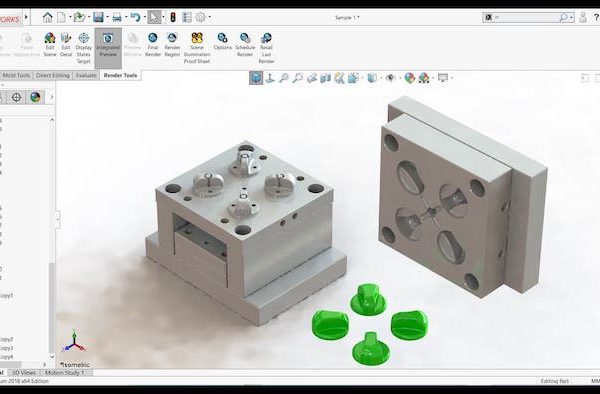Open File Properties list icon
Viewport: 600px width, 394px height.
(x=187, y=18)
